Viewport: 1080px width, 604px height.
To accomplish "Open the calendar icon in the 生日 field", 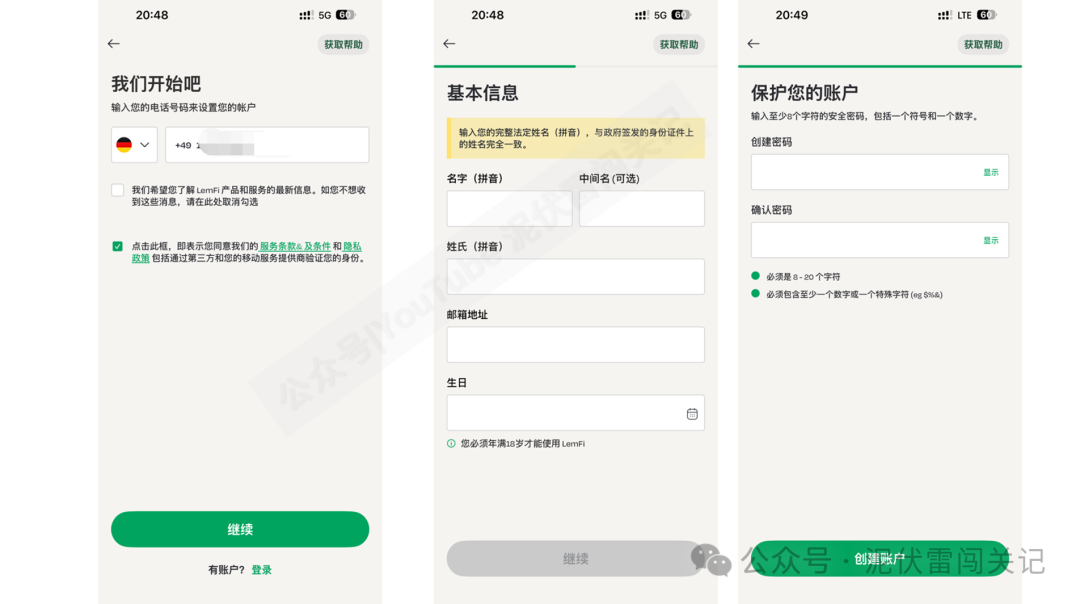I will click(x=692, y=413).
